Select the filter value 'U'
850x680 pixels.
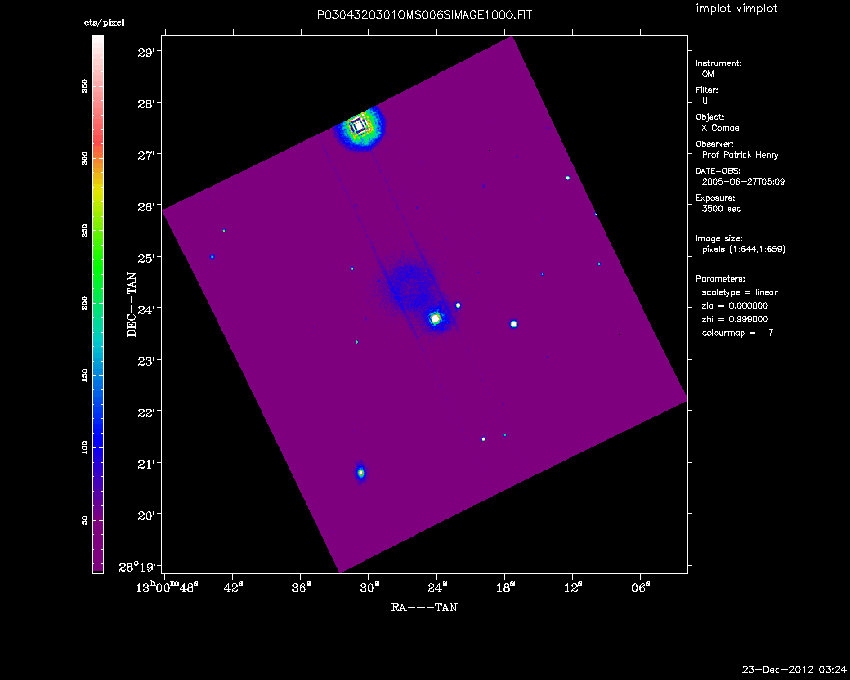point(705,101)
